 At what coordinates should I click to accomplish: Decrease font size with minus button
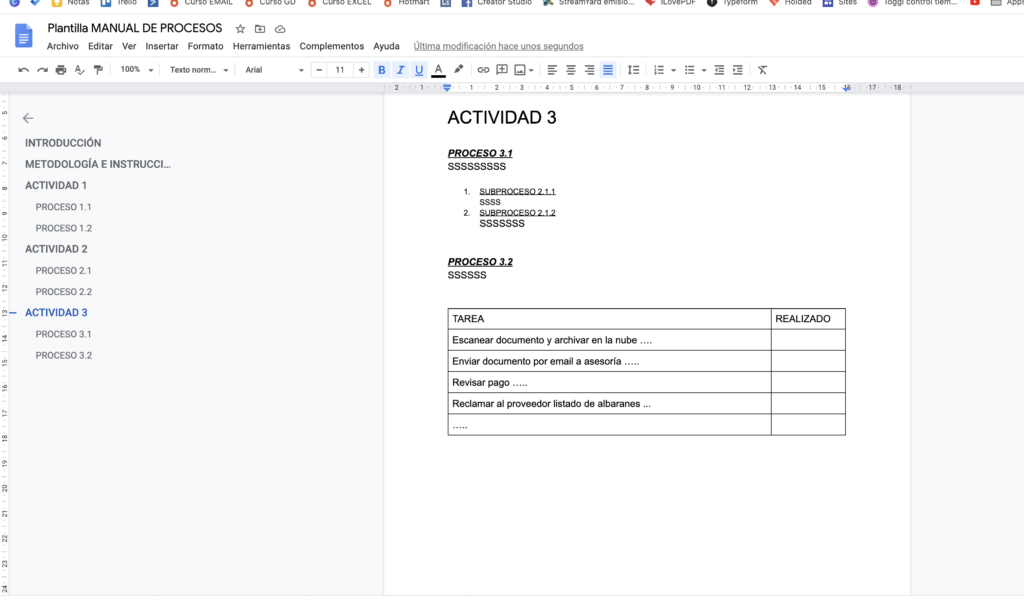[x=319, y=70]
